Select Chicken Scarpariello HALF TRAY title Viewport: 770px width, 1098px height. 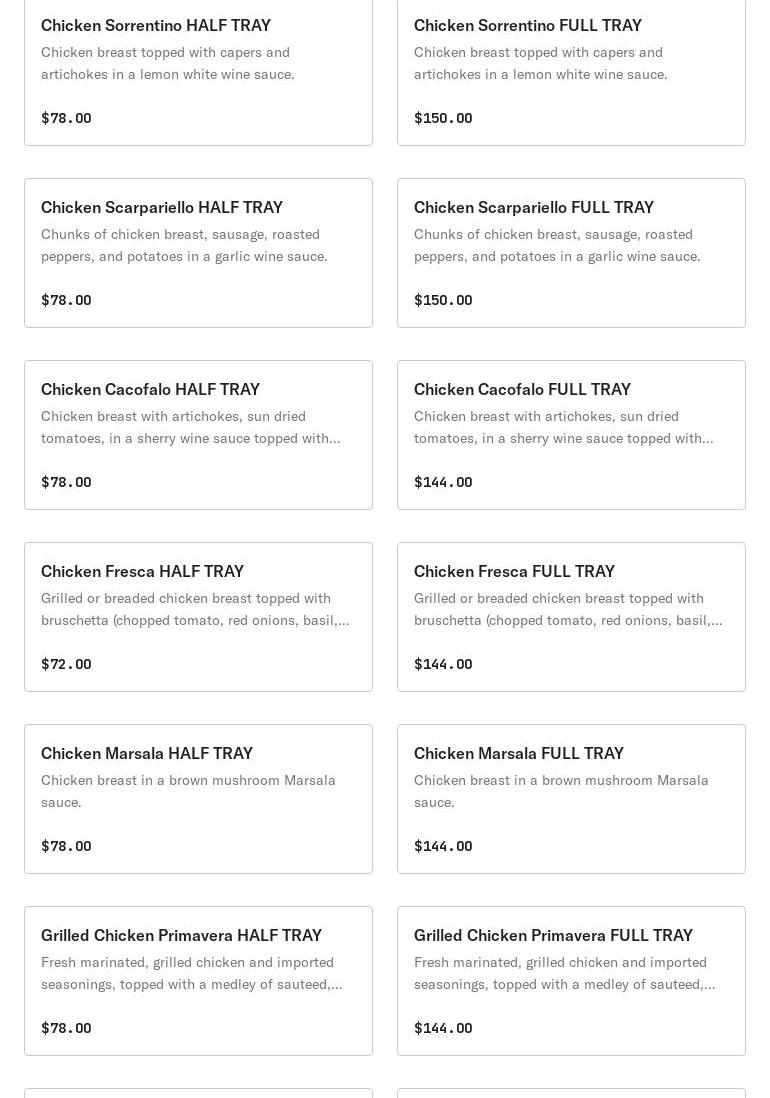pyautogui.click(x=162, y=207)
